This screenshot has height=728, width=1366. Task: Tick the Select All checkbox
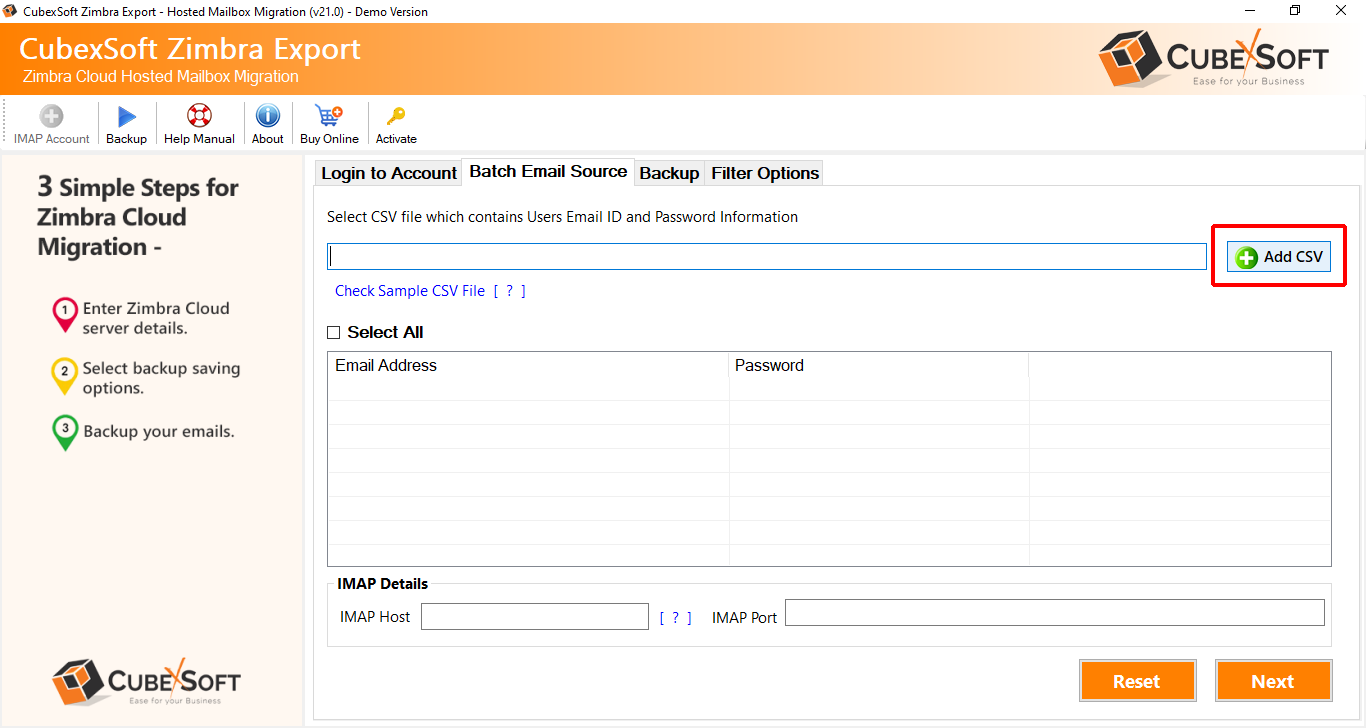(334, 333)
